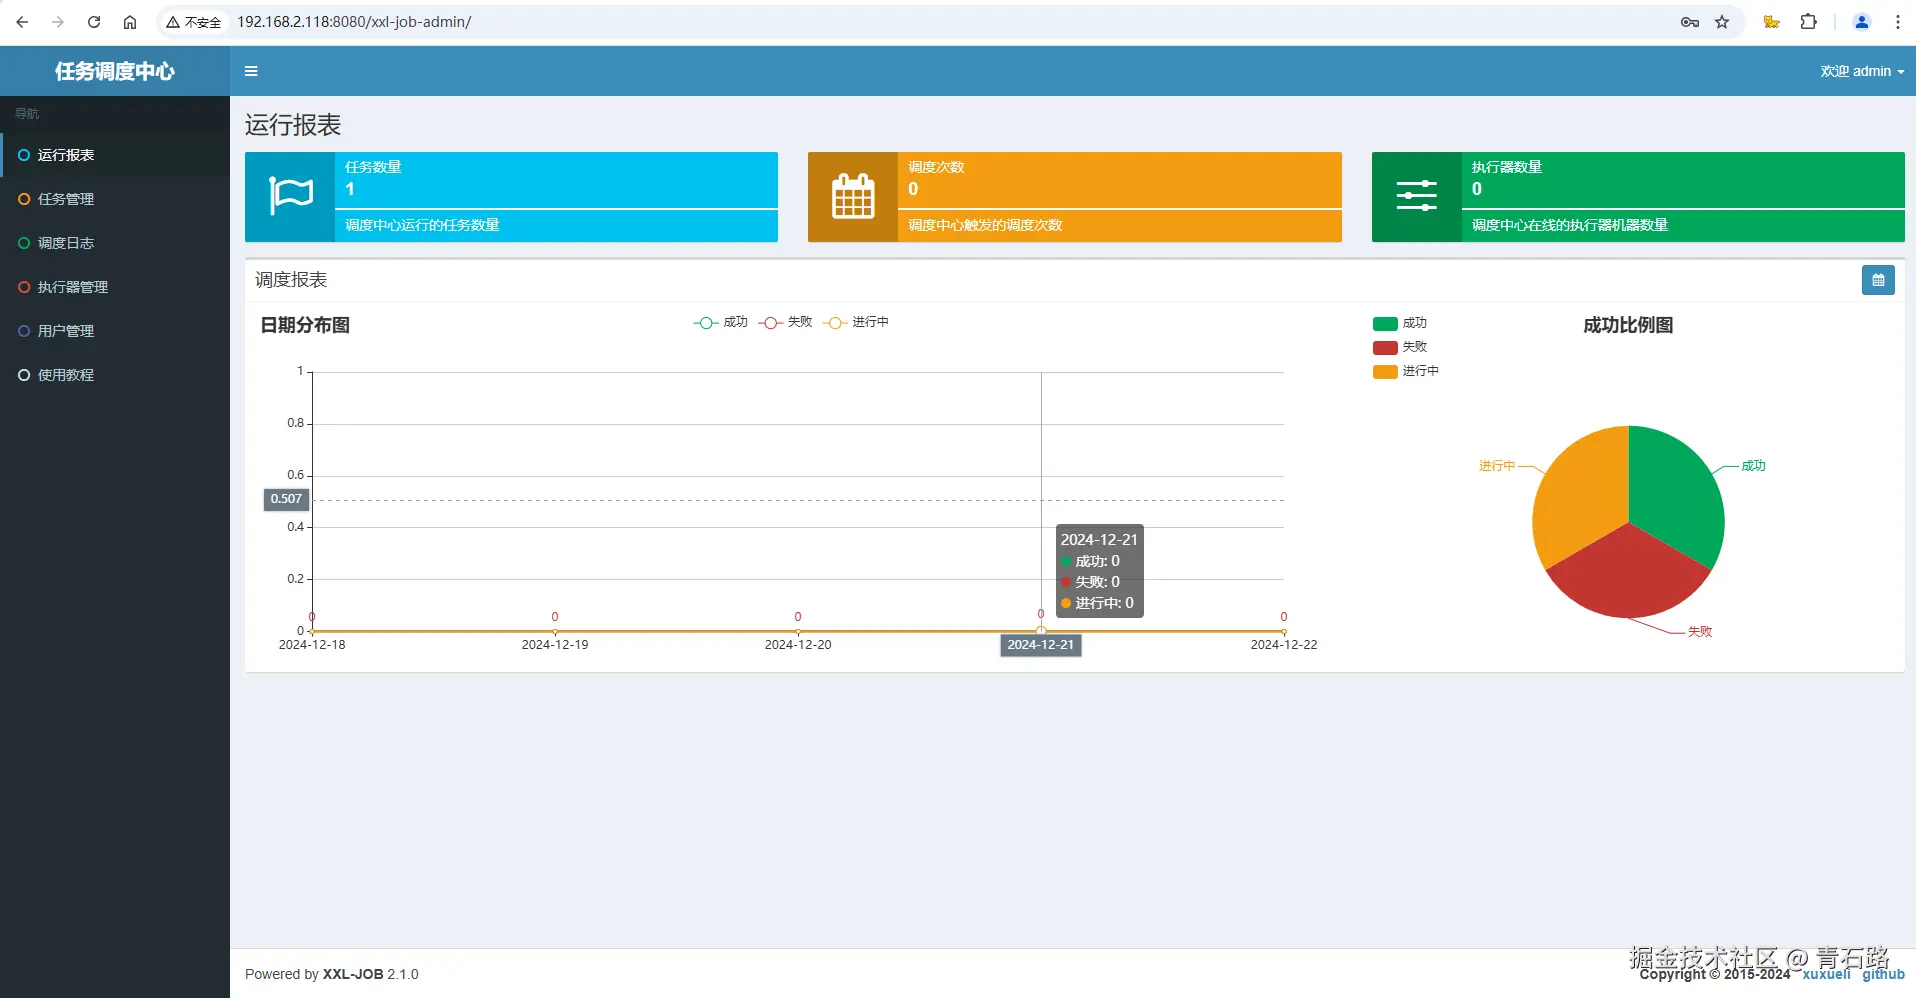The height and width of the screenshot is (998, 1916).
Task: Click the 调度中心在线的执行器机器数量 description
Action: click(x=1570, y=225)
